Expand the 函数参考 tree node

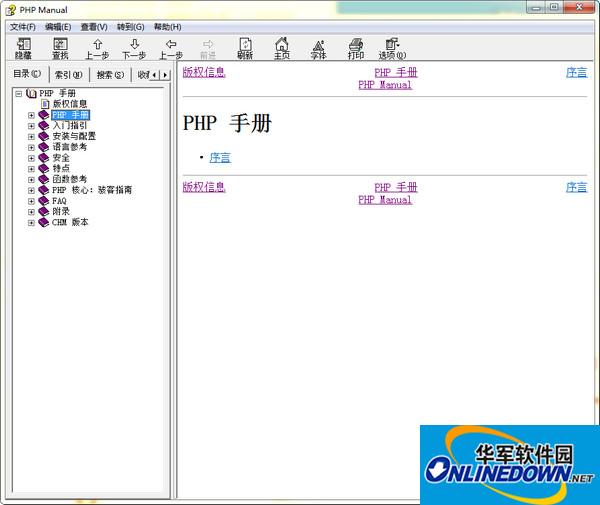pos(31,179)
